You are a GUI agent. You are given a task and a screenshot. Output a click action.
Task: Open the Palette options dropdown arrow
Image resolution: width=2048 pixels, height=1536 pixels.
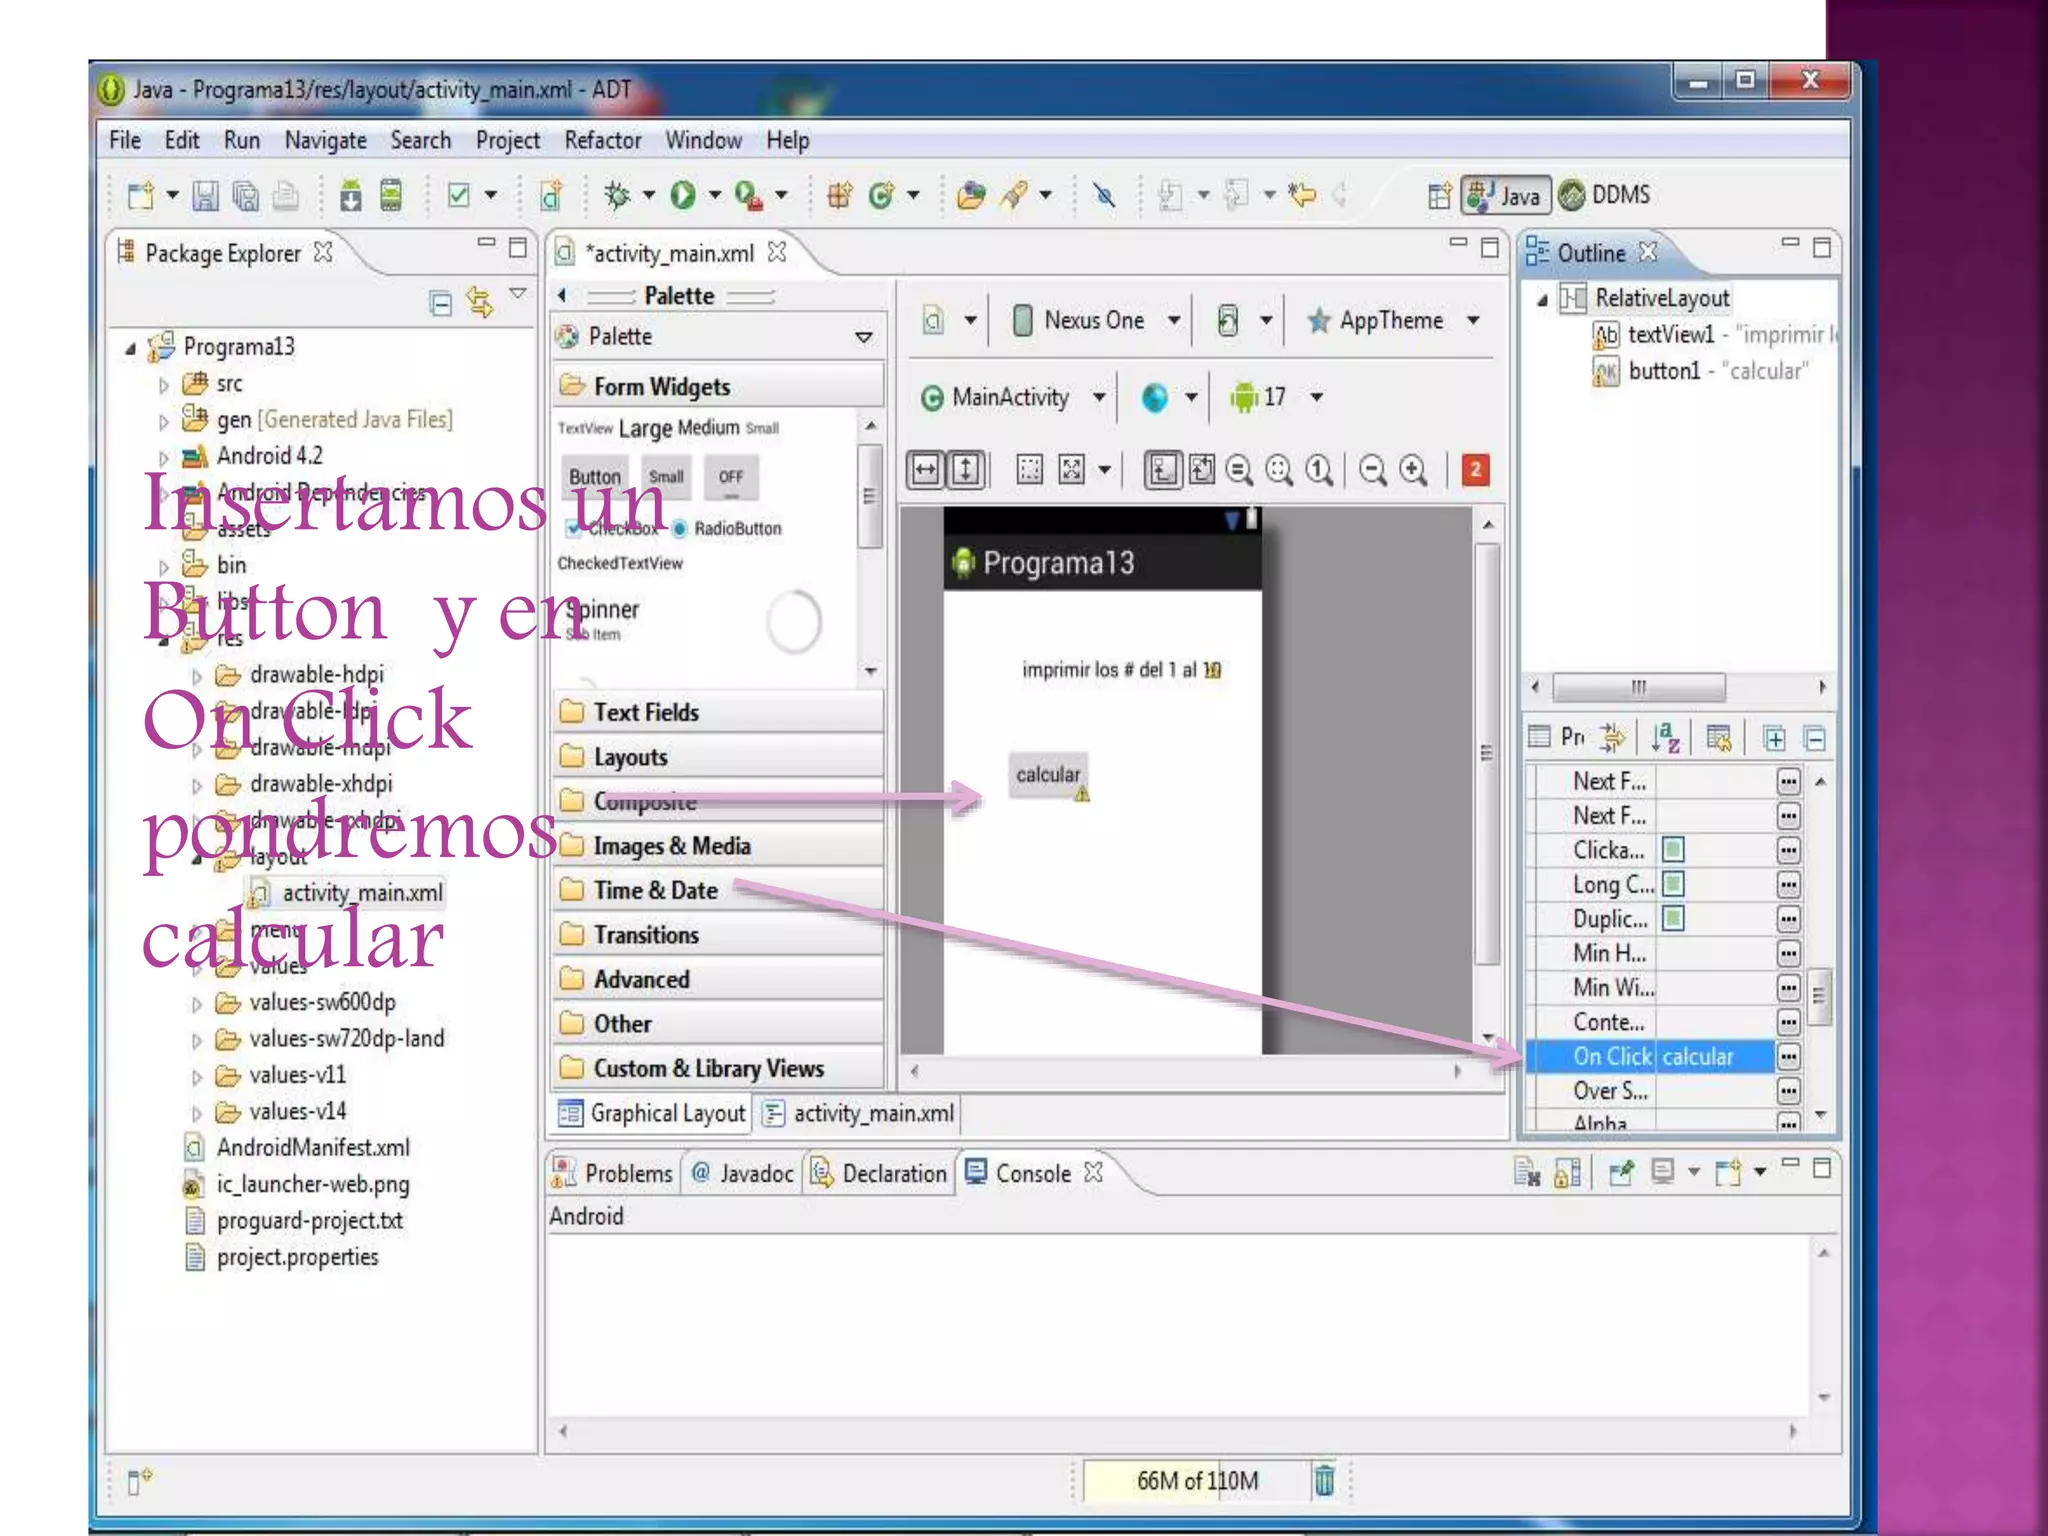[x=863, y=337]
